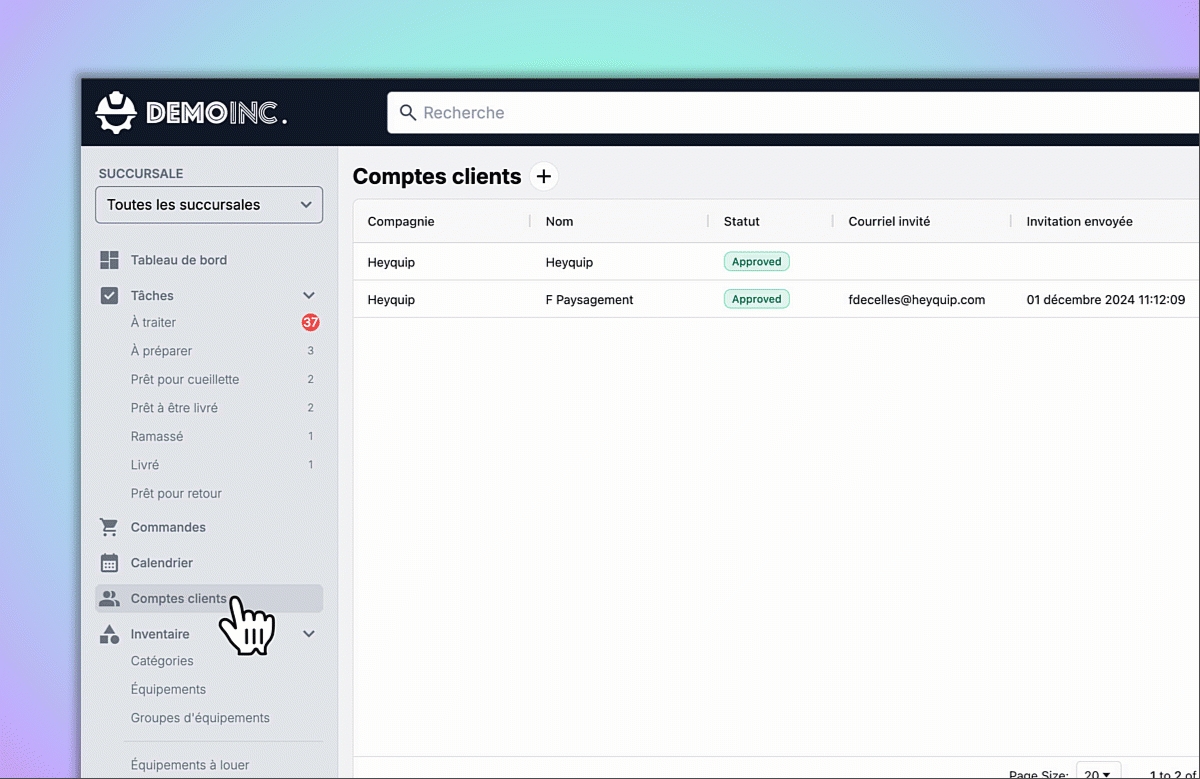Click the Calendrier calendar icon
The width and height of the screenshot is (1200, 779).
point(110,563)
